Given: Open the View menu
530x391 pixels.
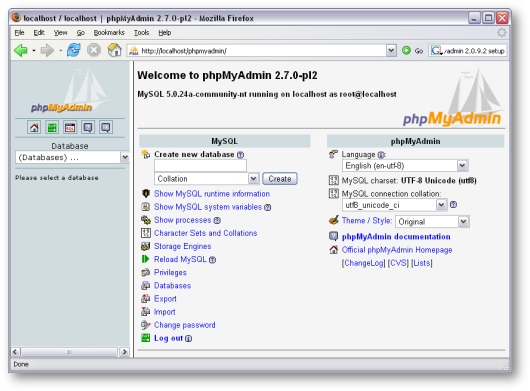Looking at the screenshot, I should click(60, 32).
